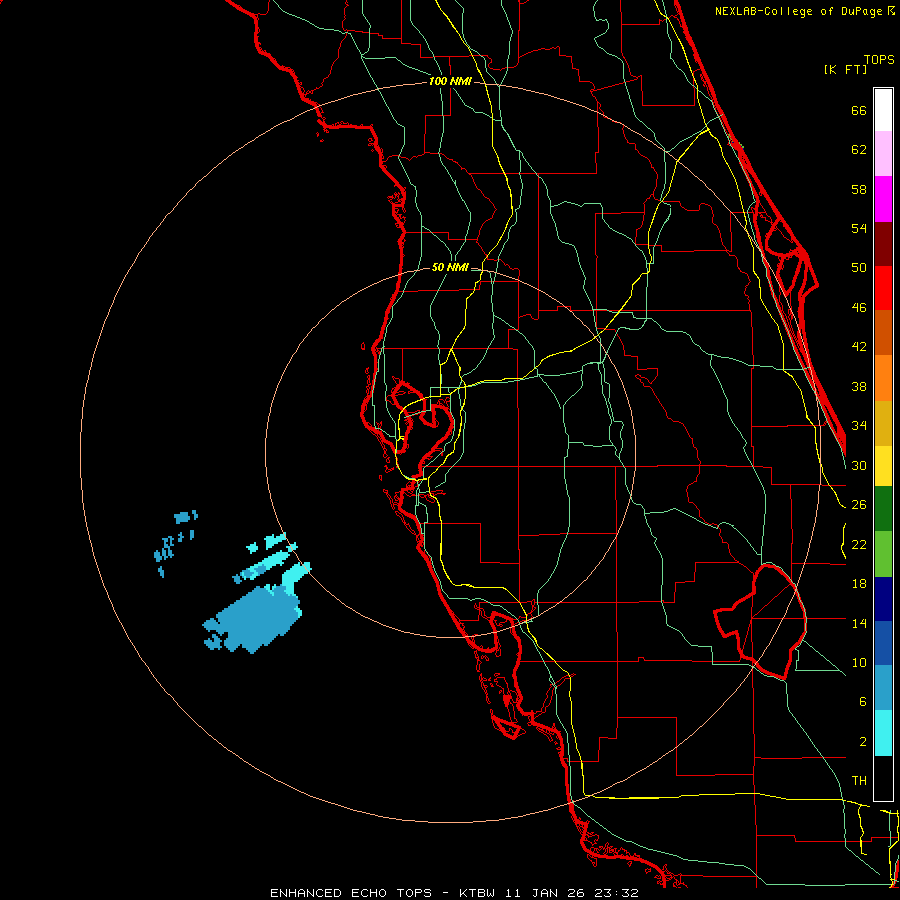This screenshot has height=900, width=900.
Task: Click the "58" value on the scale
Action: click(859, 189)
